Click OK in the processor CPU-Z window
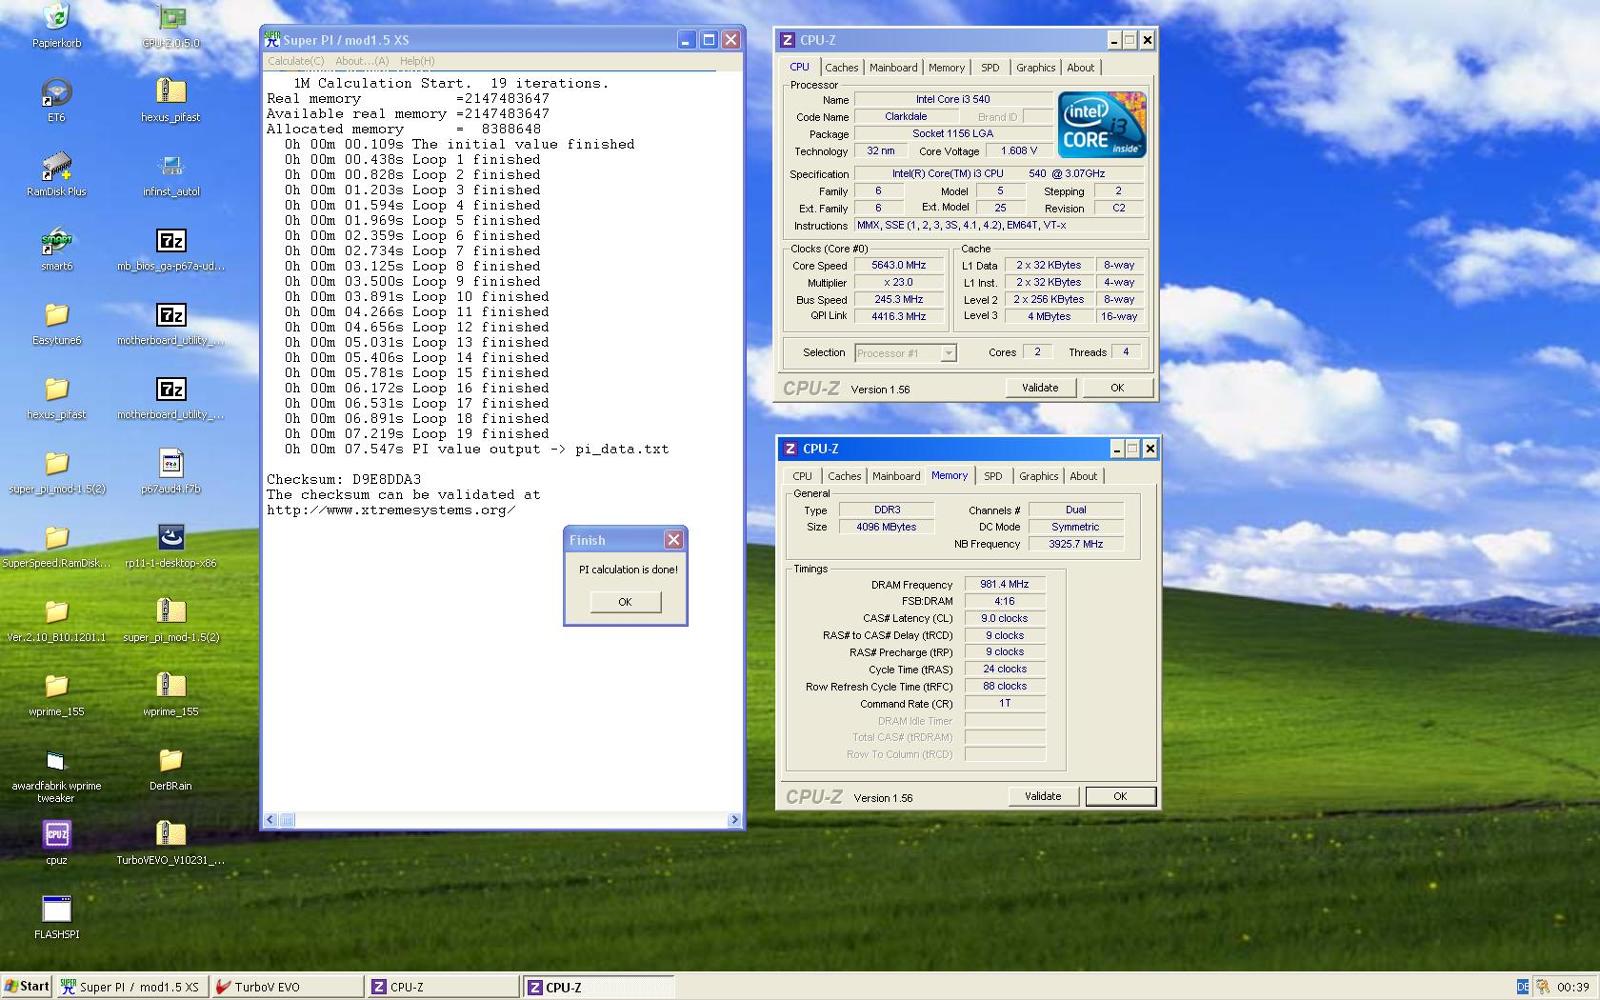The image size is (1600, 1000). coord(1117,388)
